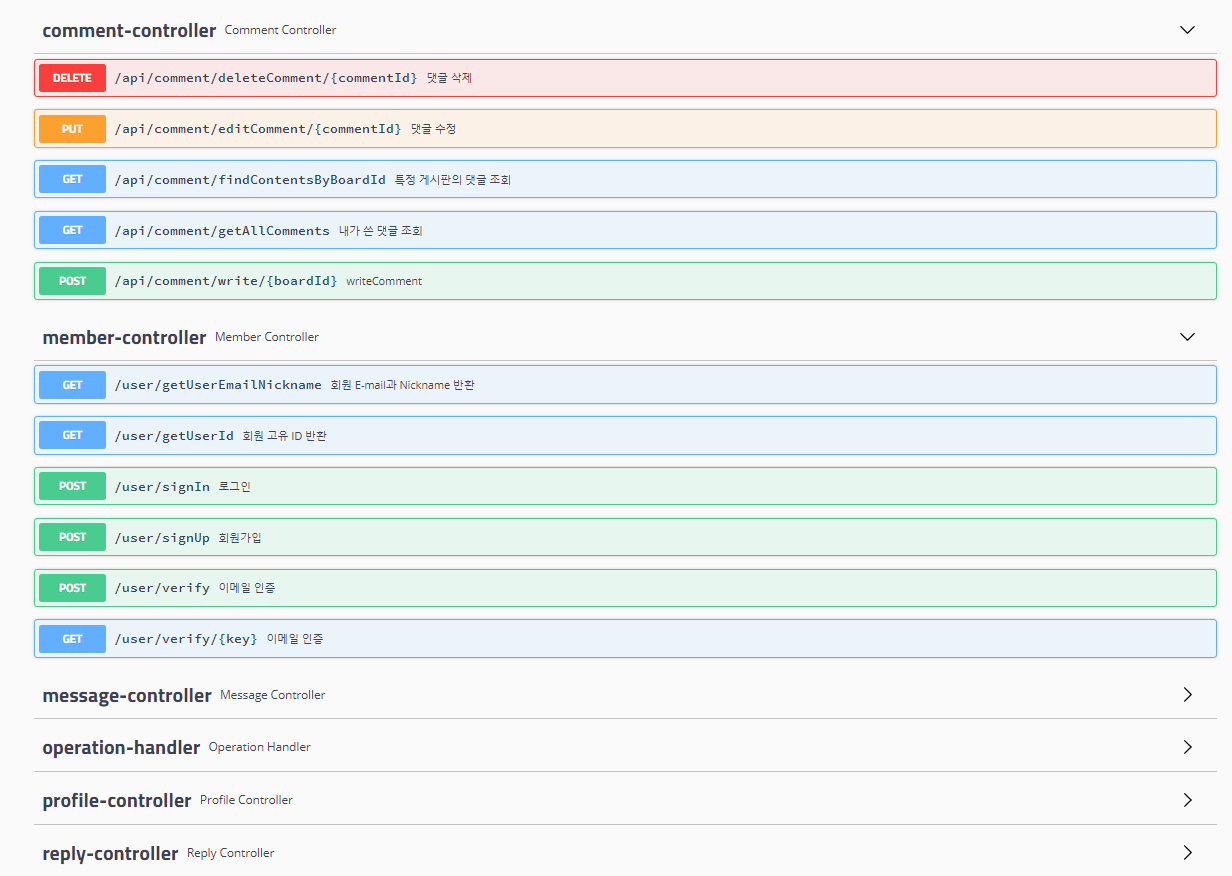1232x876 pixels.
Task: Open GET /user/verify/{key} endpoint
Action: point(186,639)
